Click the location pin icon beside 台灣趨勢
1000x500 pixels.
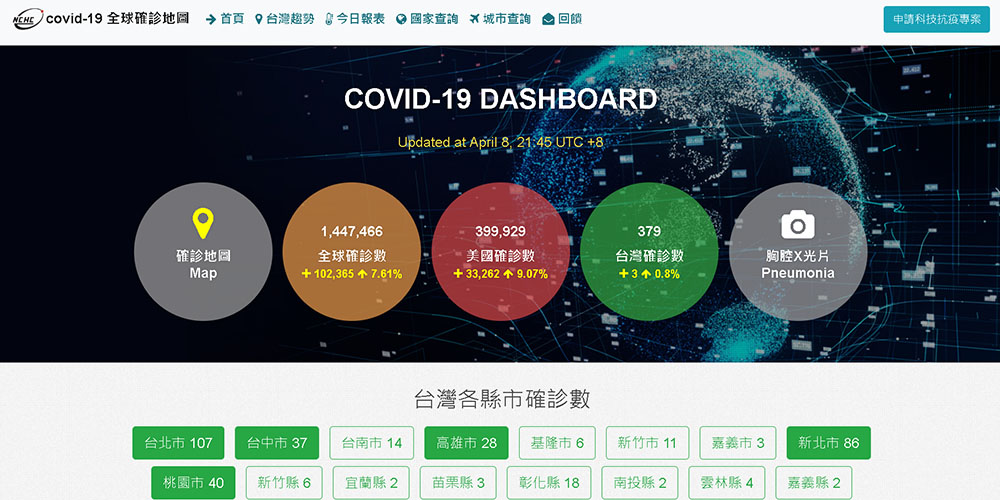pos(258,19)
